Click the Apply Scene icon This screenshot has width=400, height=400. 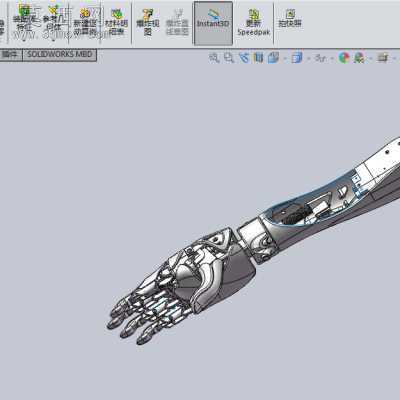[359, 58]
